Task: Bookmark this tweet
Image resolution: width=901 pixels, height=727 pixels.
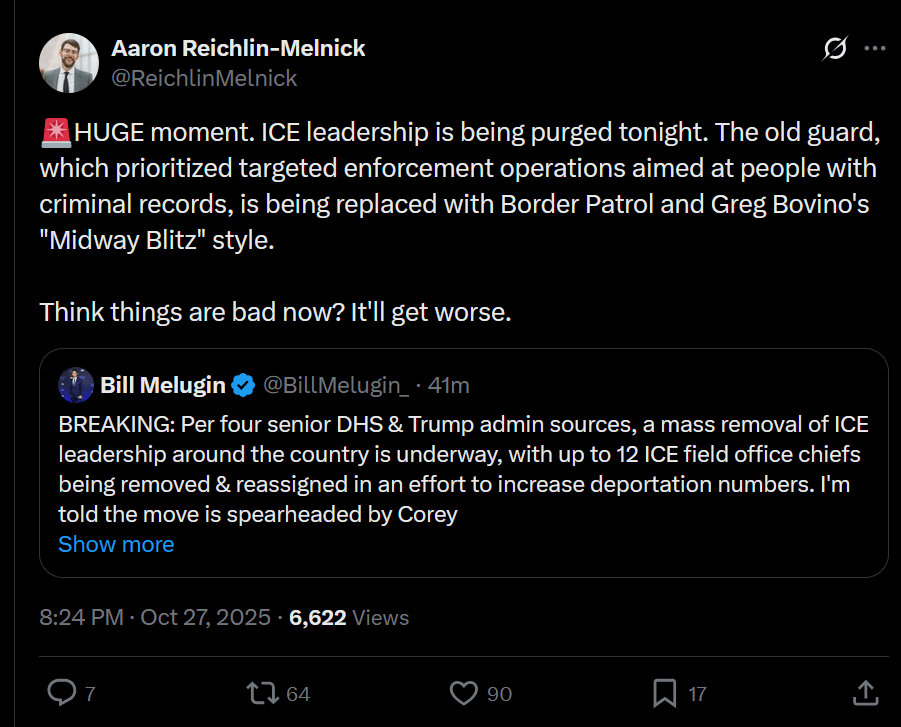Action: [665, 692]
